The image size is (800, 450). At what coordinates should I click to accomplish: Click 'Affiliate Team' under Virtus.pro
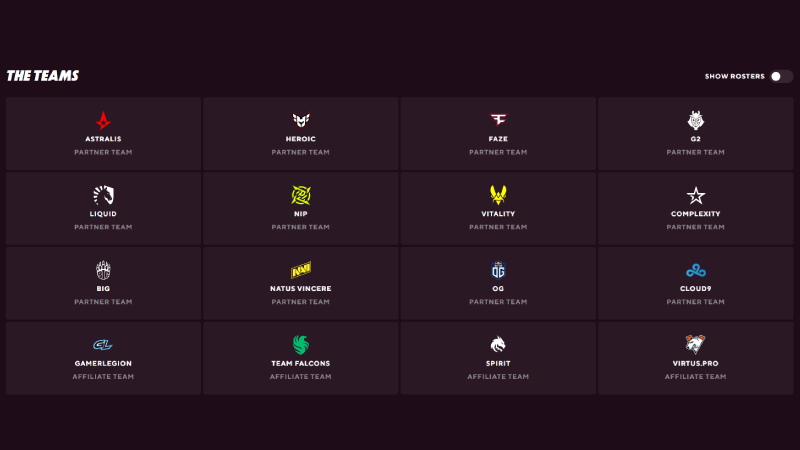click(x=695, y=377)
